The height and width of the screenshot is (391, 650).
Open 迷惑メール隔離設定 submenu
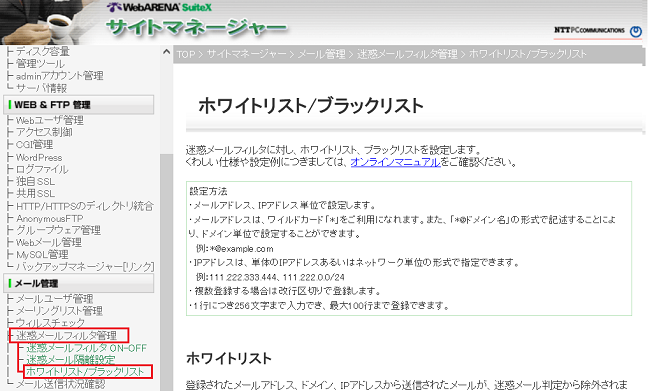pos(71,359)
